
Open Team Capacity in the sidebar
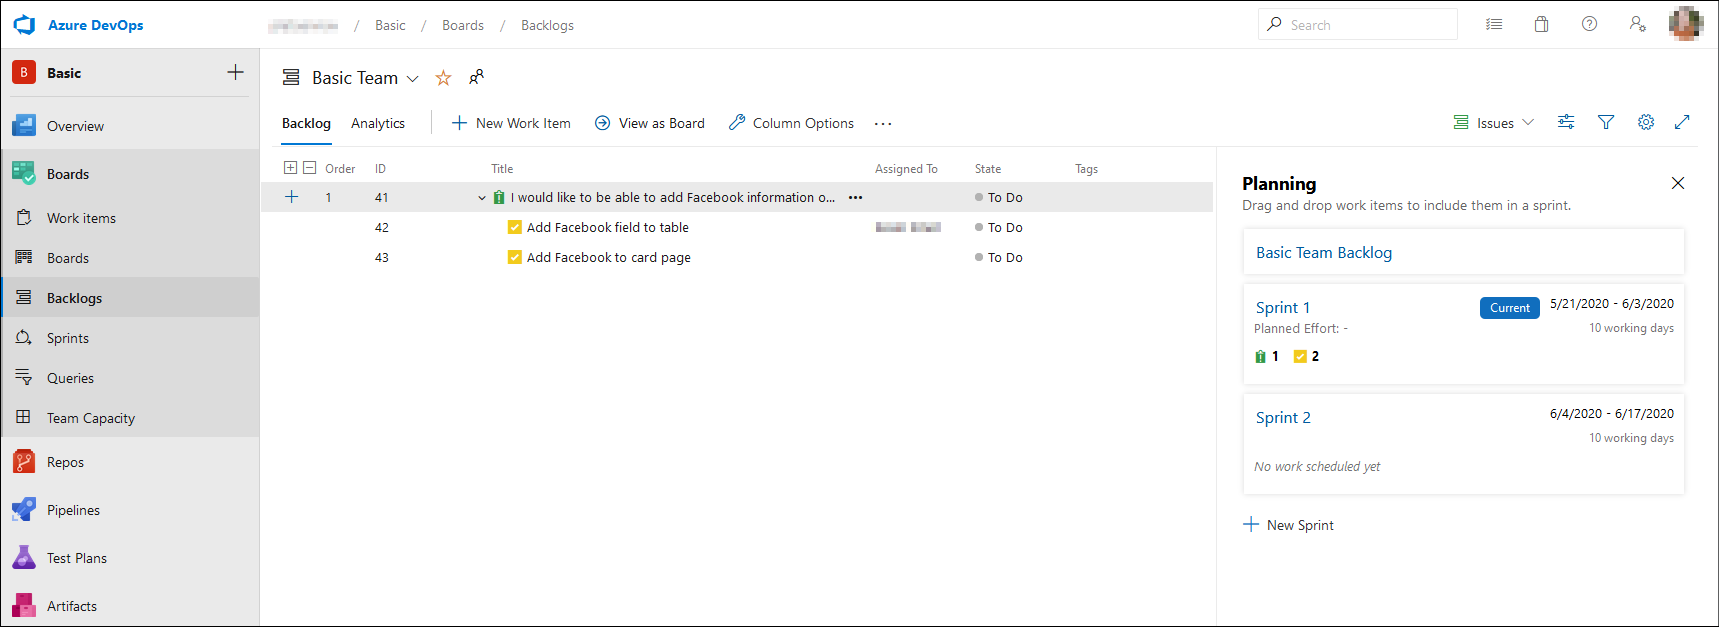(91, 418)
